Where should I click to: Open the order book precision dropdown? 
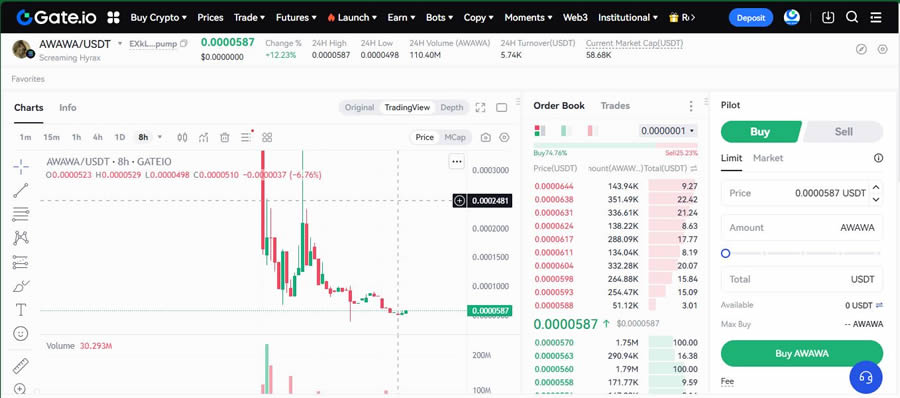point(668,131)
